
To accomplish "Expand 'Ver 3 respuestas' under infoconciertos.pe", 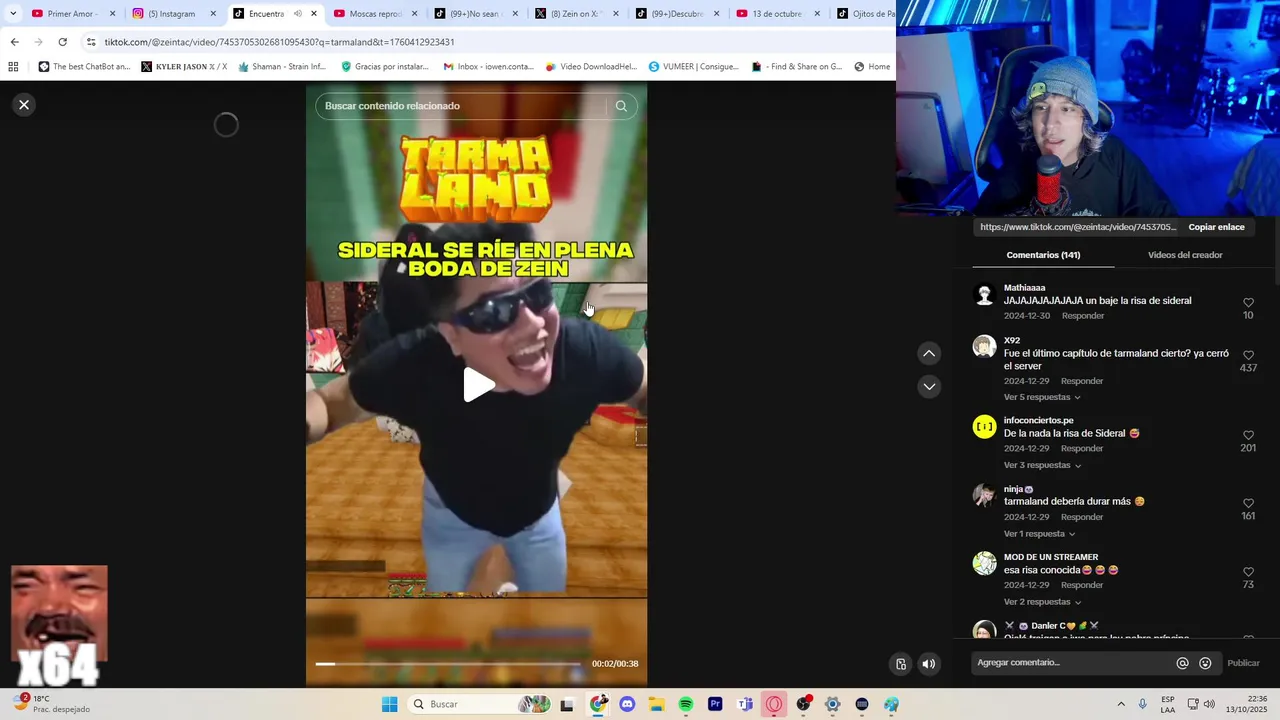I will click(x=1042, y=465).
